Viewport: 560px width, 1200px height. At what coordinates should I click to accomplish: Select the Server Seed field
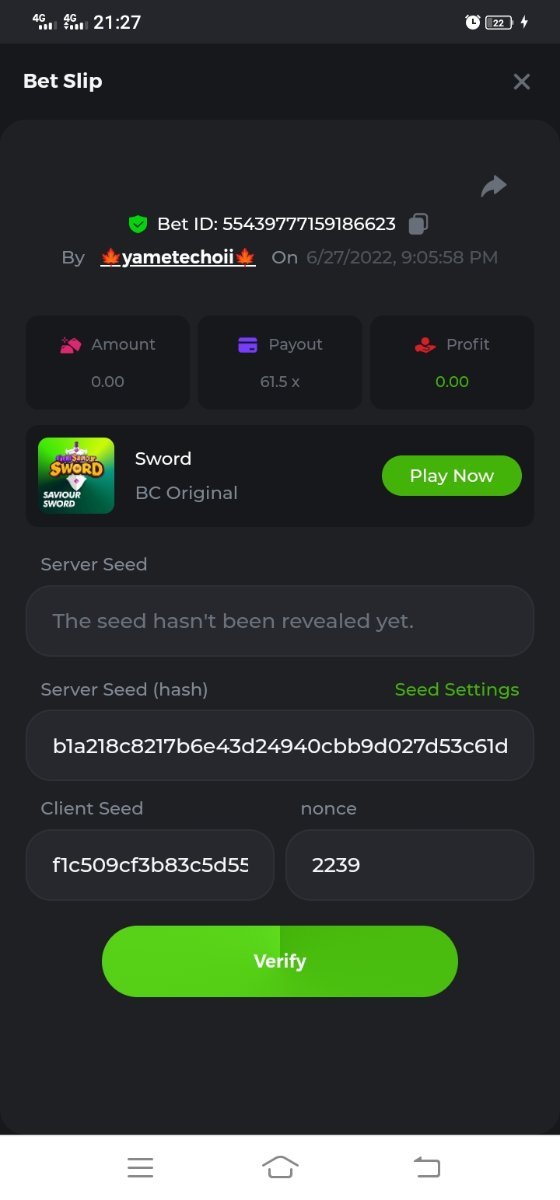pyautogui.click(x=280, y=621)
